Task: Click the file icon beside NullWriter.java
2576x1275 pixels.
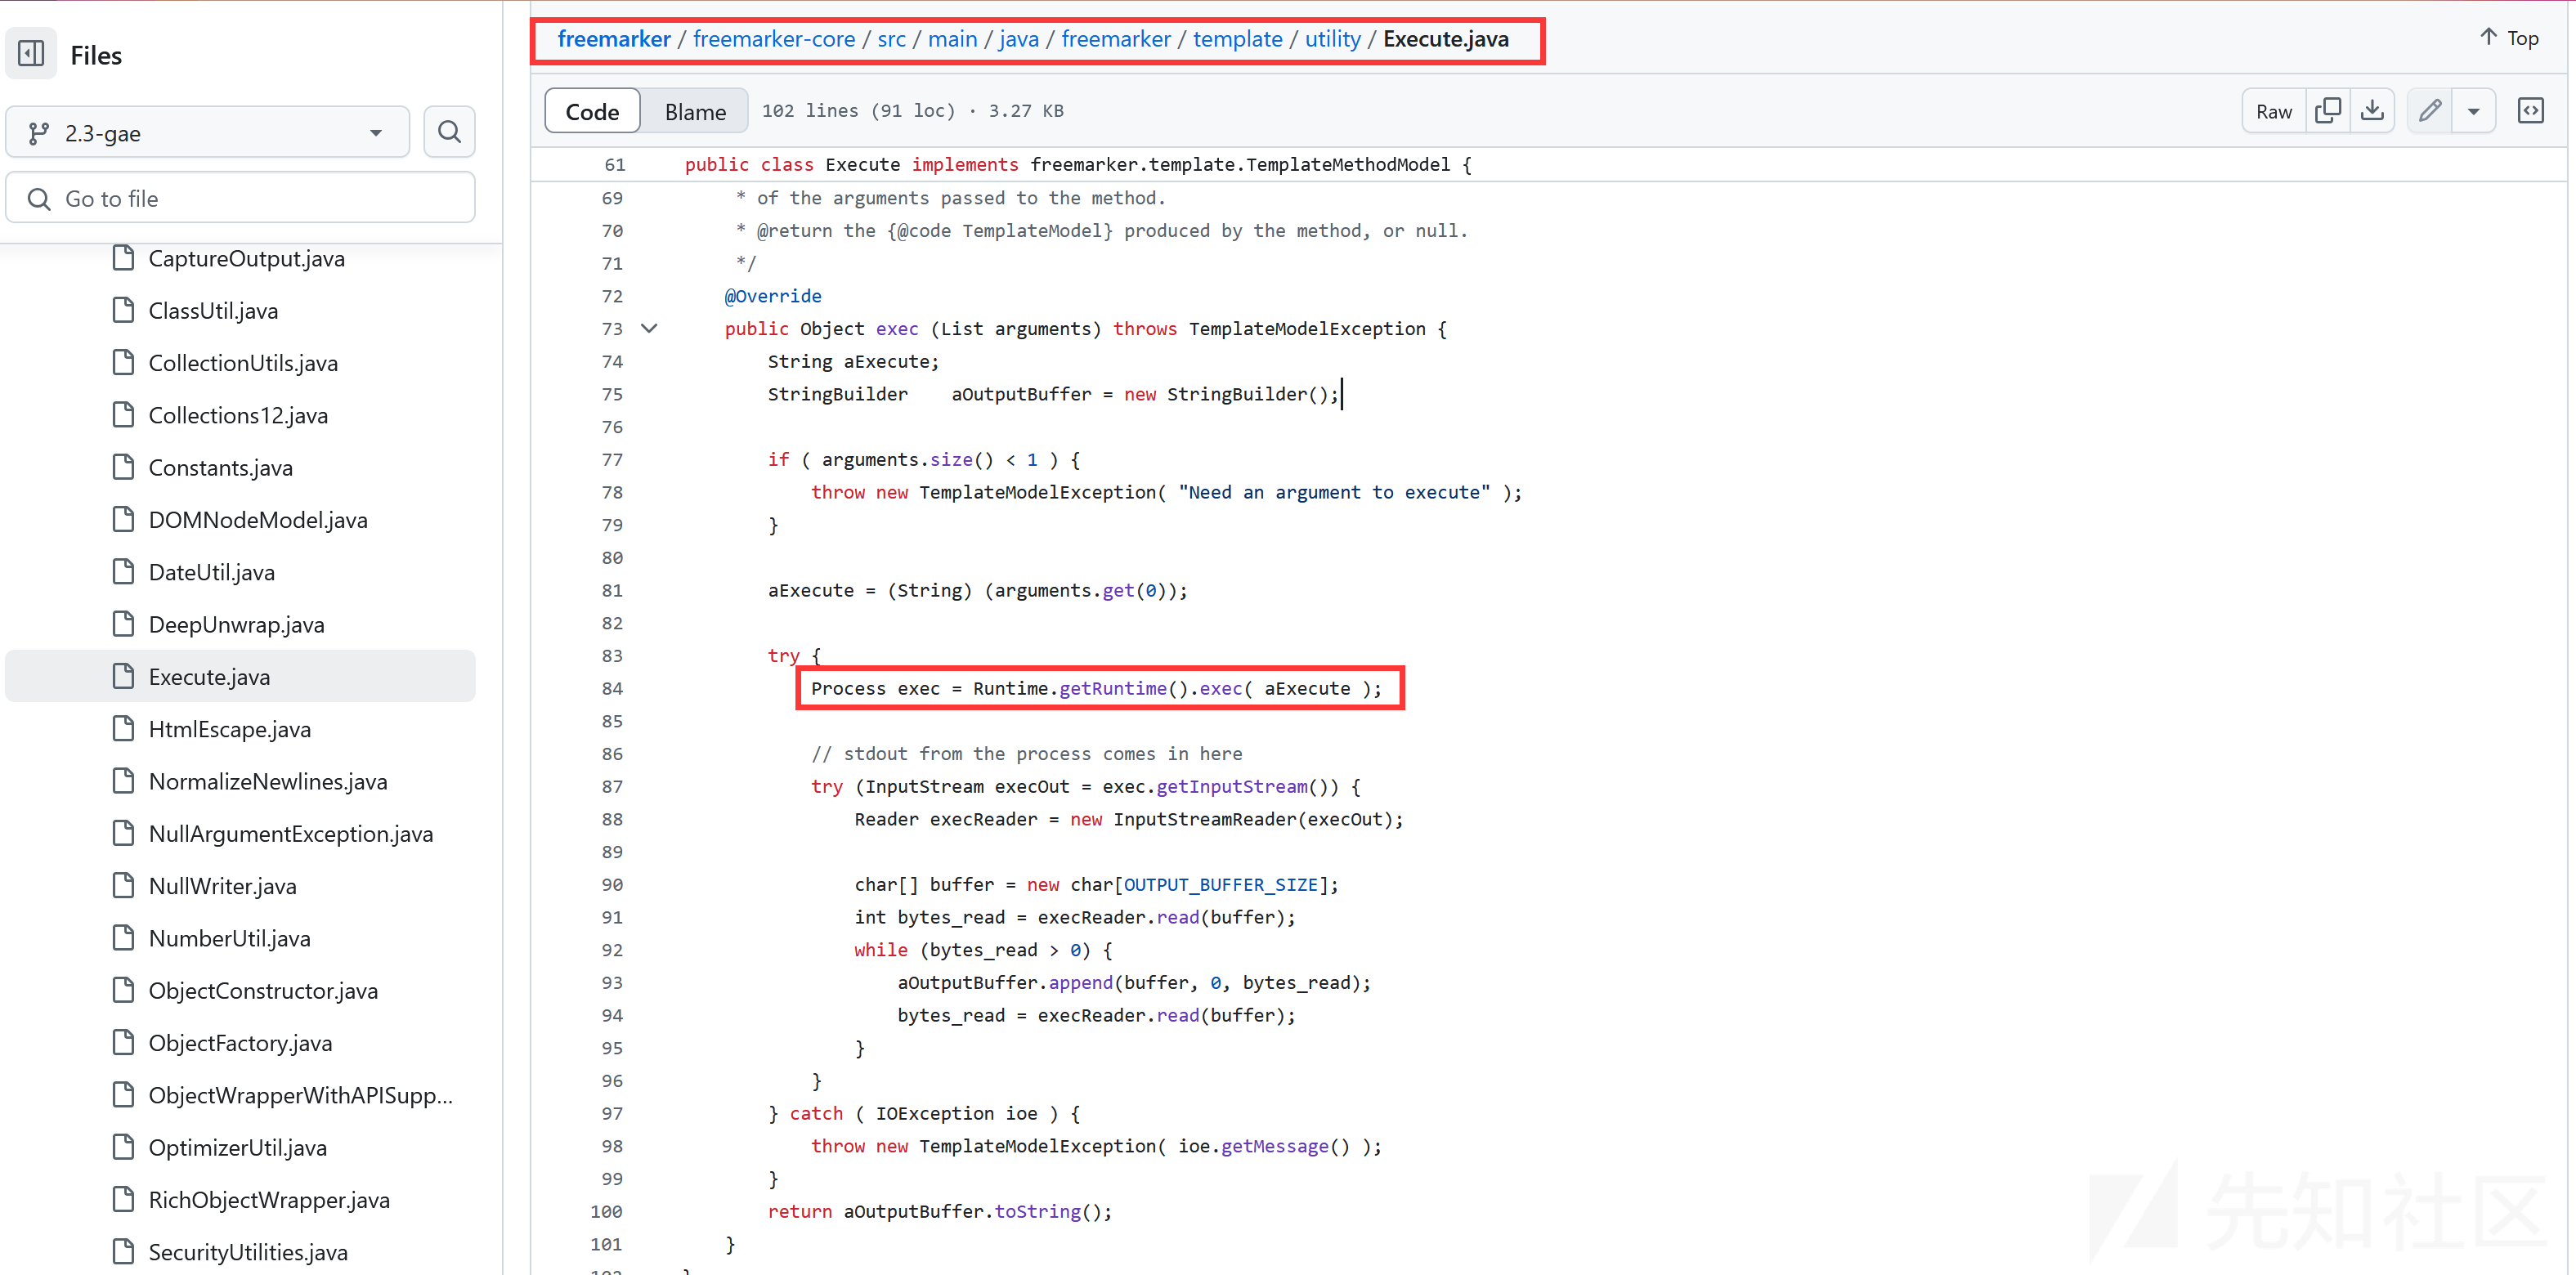Action: click(x=123, y=886)
